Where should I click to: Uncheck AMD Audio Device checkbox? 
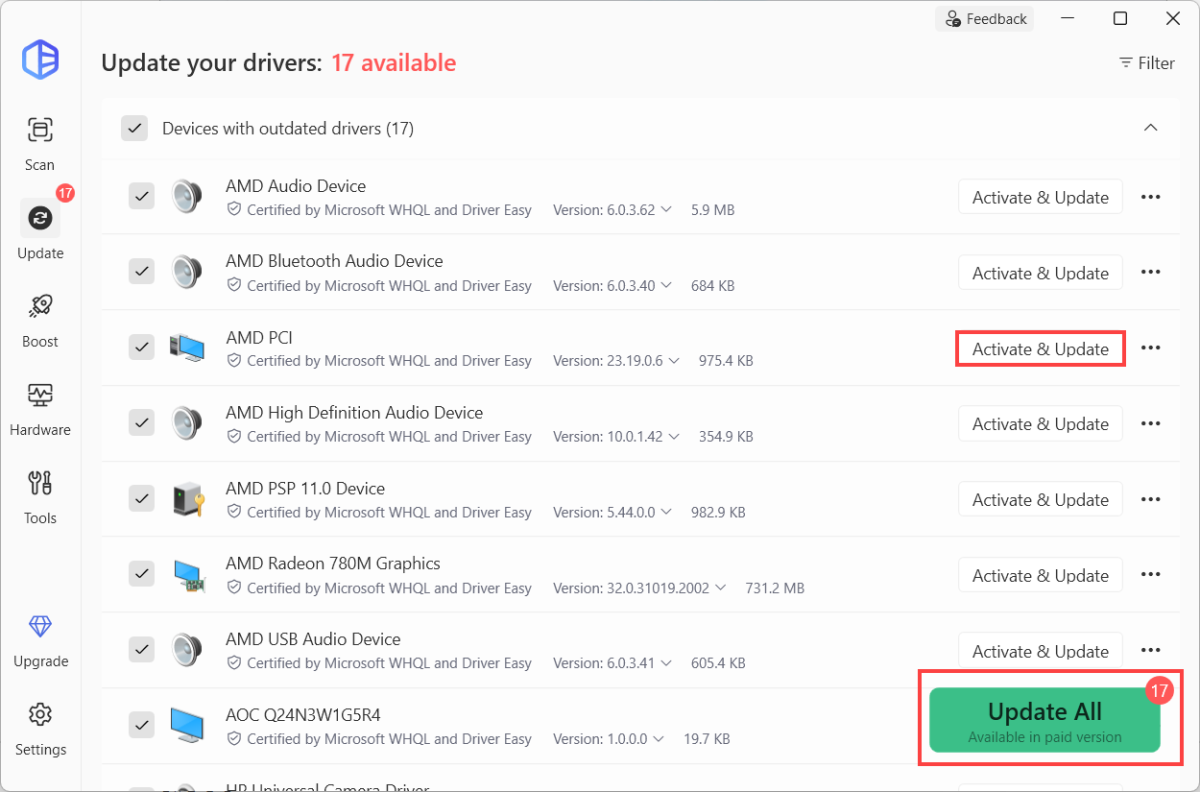[141, 197]
